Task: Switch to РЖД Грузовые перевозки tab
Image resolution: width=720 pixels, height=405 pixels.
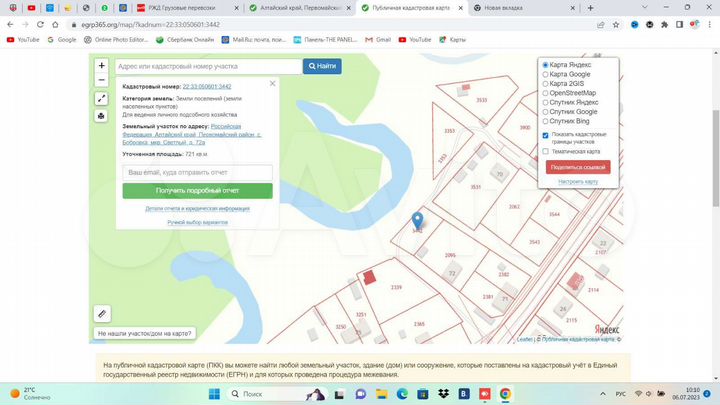Action: click(176, 7)
